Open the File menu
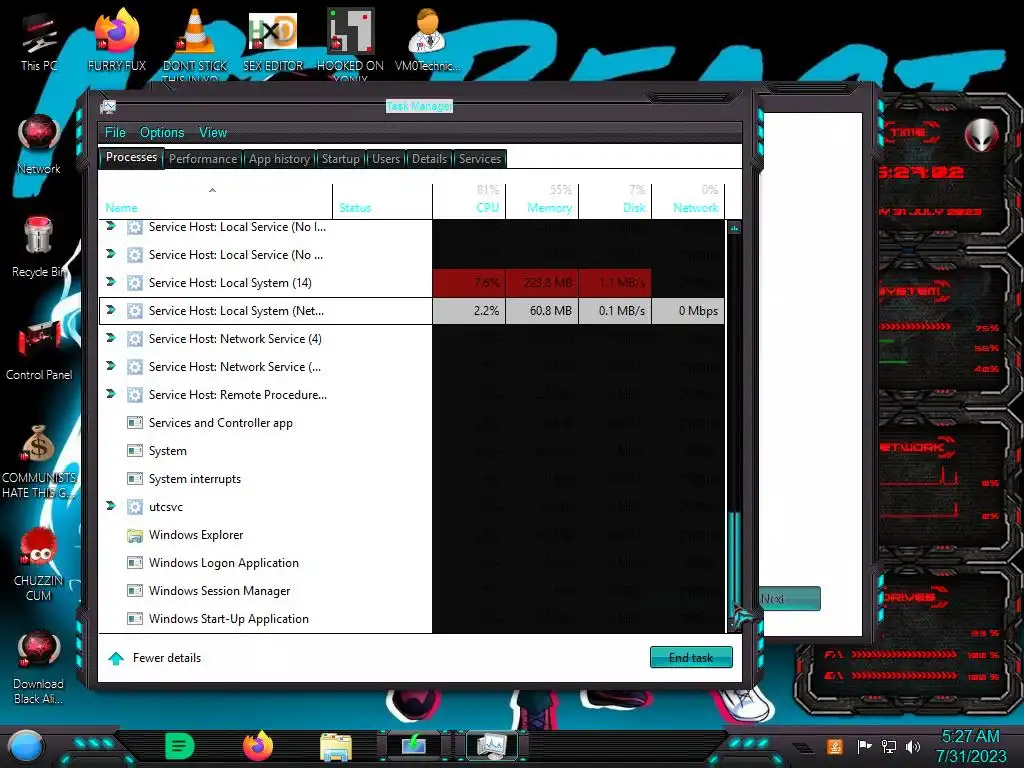Image resolution: width=1024 pixels, height=768 pixels. pos(115,133)
